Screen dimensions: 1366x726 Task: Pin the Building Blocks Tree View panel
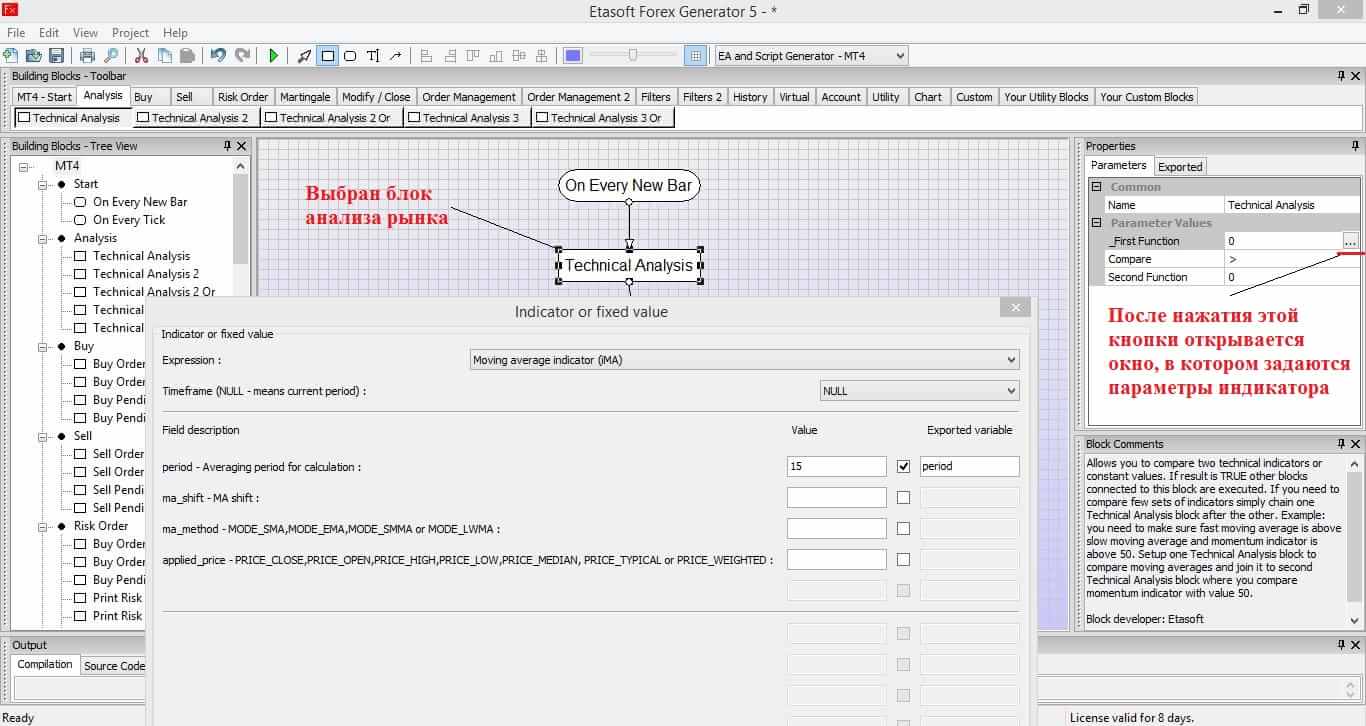227,146
